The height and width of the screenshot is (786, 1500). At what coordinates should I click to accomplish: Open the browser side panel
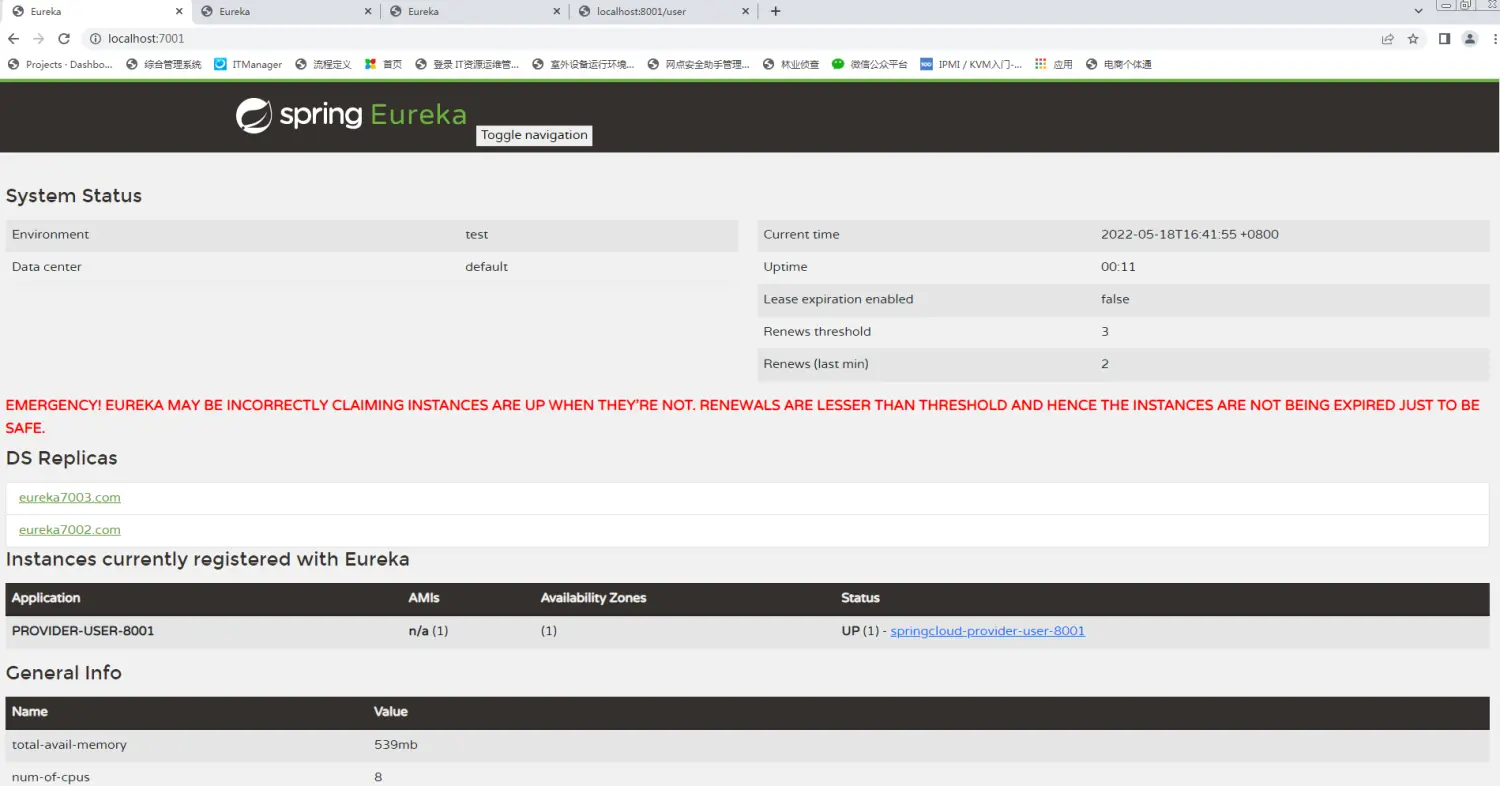tap(1444, 39)
